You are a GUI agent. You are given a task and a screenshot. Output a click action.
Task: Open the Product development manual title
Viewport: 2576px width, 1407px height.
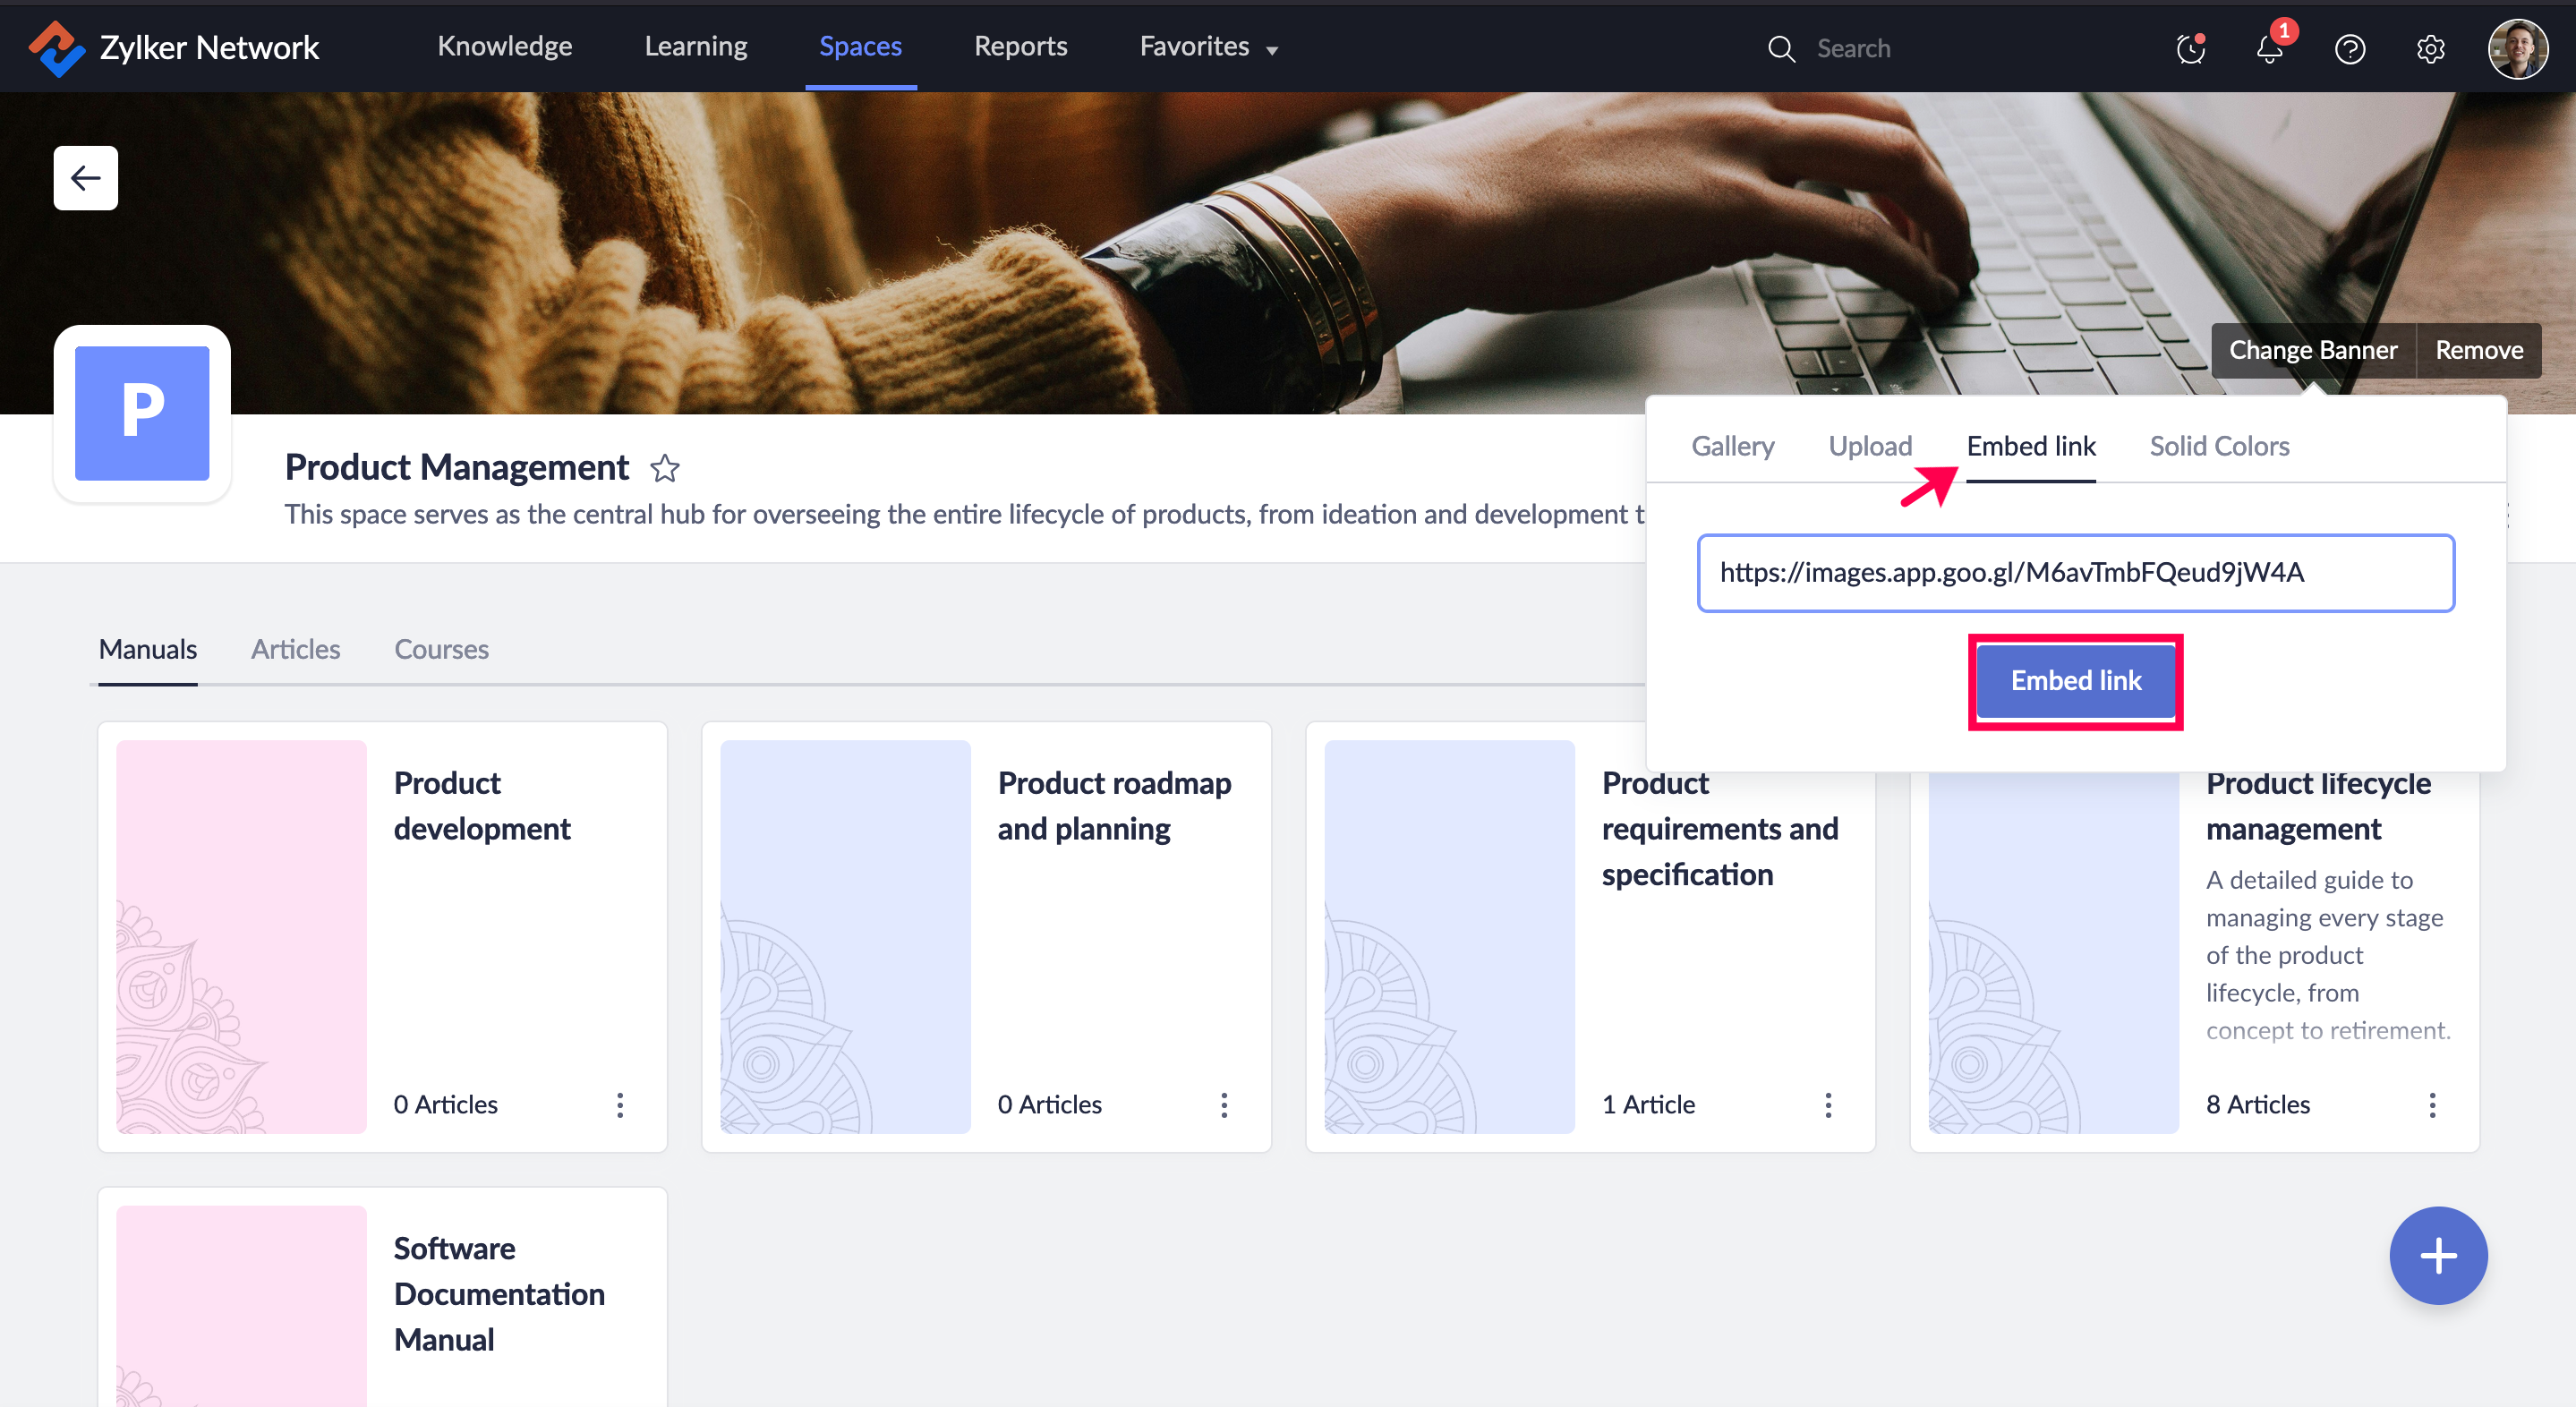[482, 806]
